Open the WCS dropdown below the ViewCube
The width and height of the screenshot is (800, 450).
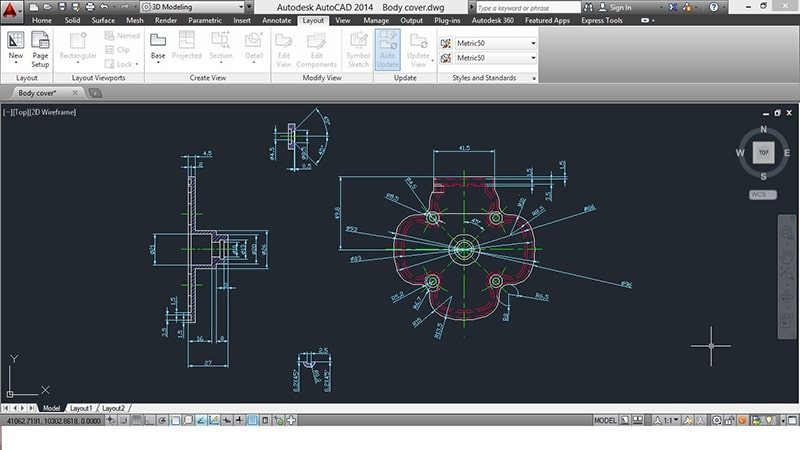762,194
